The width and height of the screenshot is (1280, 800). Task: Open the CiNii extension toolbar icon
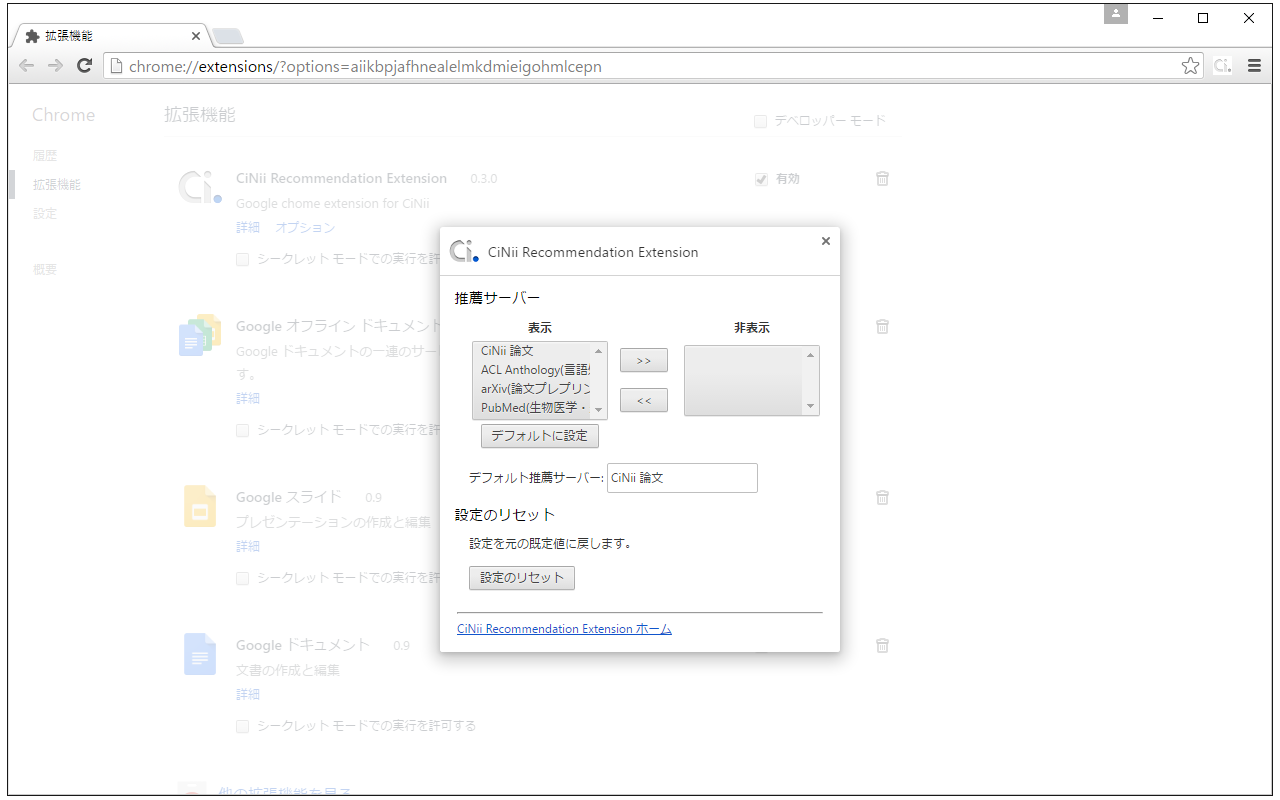(x=1222, y=66)
